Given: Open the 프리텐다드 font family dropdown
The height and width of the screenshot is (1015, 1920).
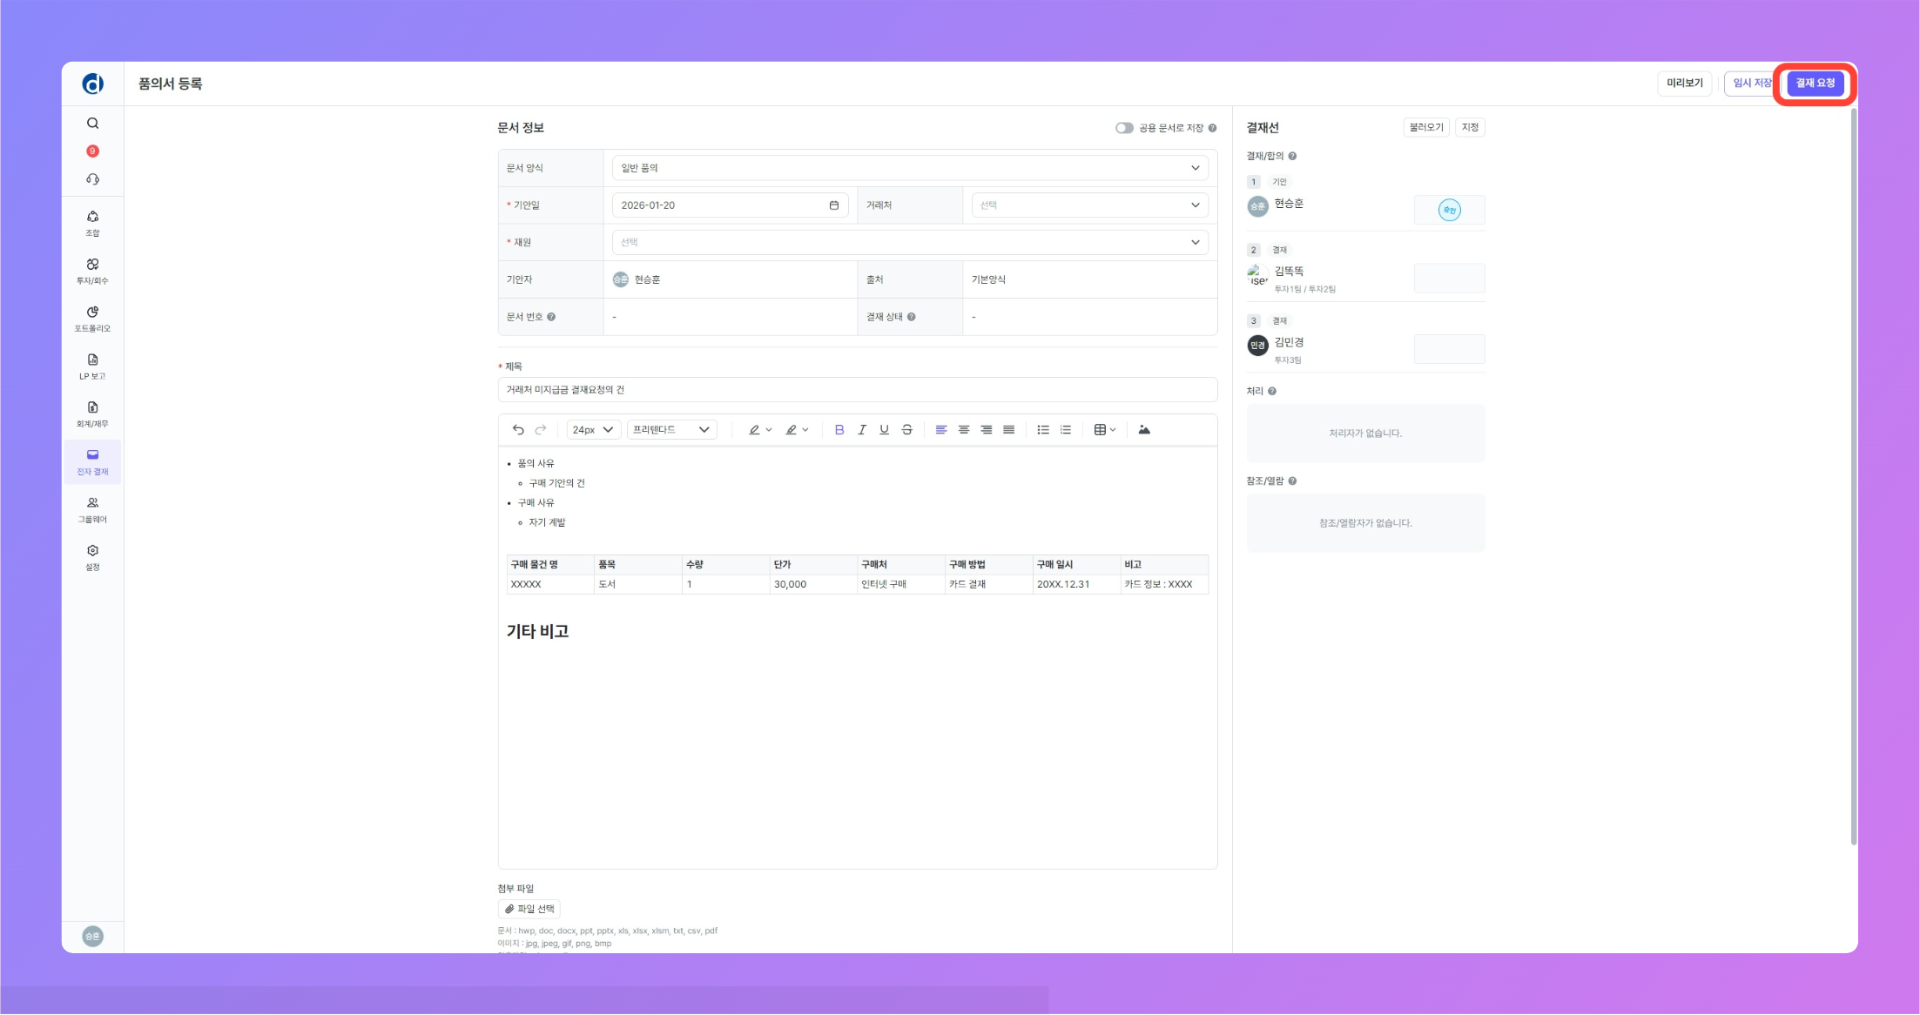Looking at the screenshot, I should [x=672, y=430].
